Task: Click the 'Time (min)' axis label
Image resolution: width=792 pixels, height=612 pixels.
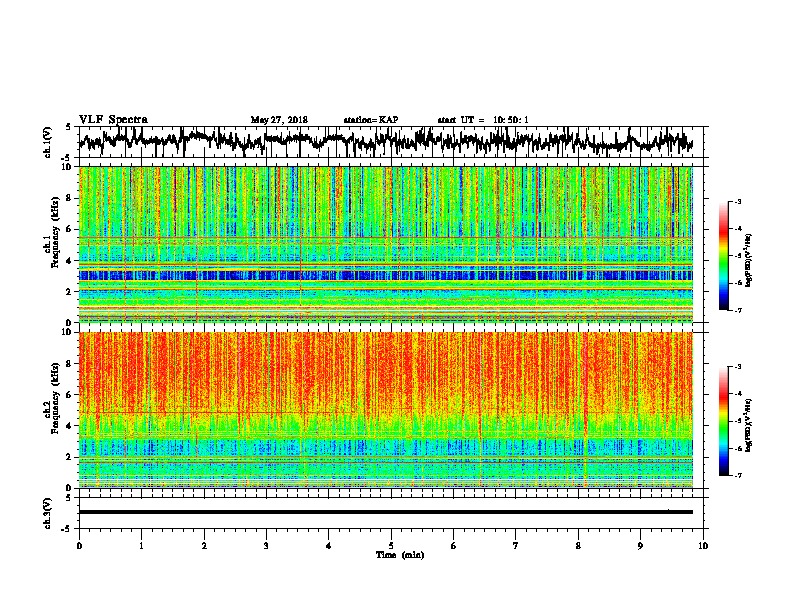Action: pyautogui.click(x=400, y=555)
